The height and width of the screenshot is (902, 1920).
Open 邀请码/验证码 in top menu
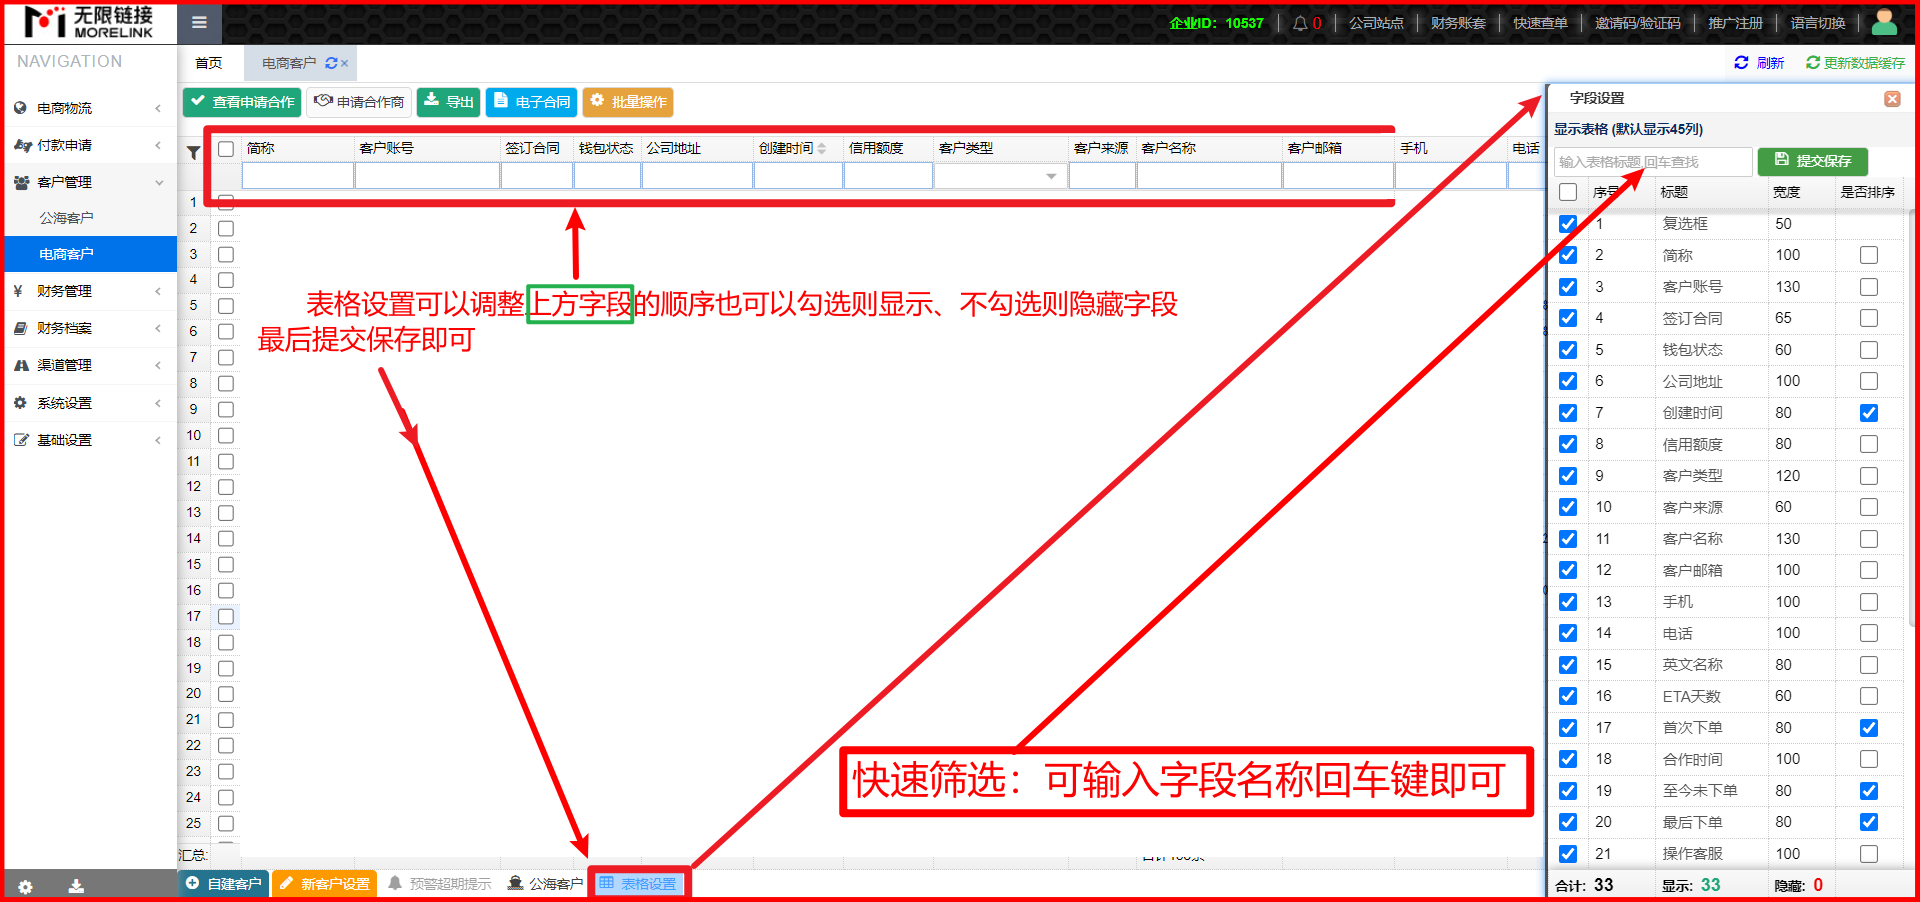pos(1638,23)
